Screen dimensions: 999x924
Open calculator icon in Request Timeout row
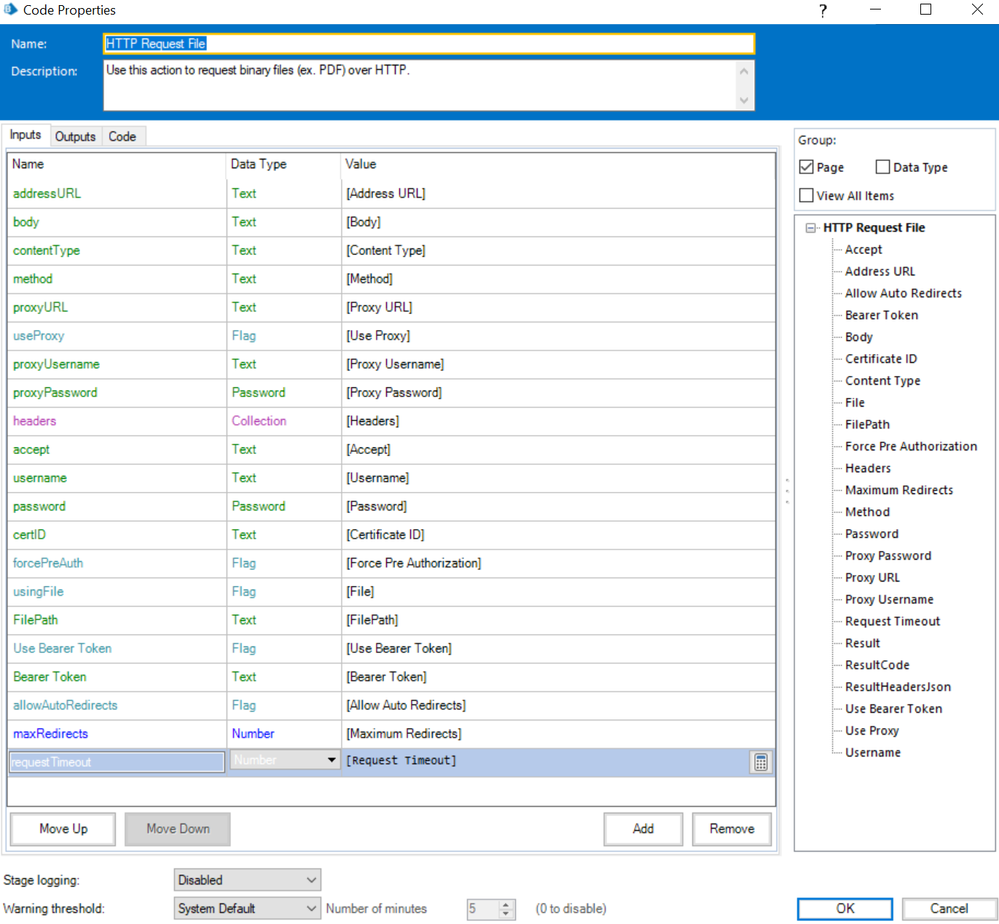[761, 762]
